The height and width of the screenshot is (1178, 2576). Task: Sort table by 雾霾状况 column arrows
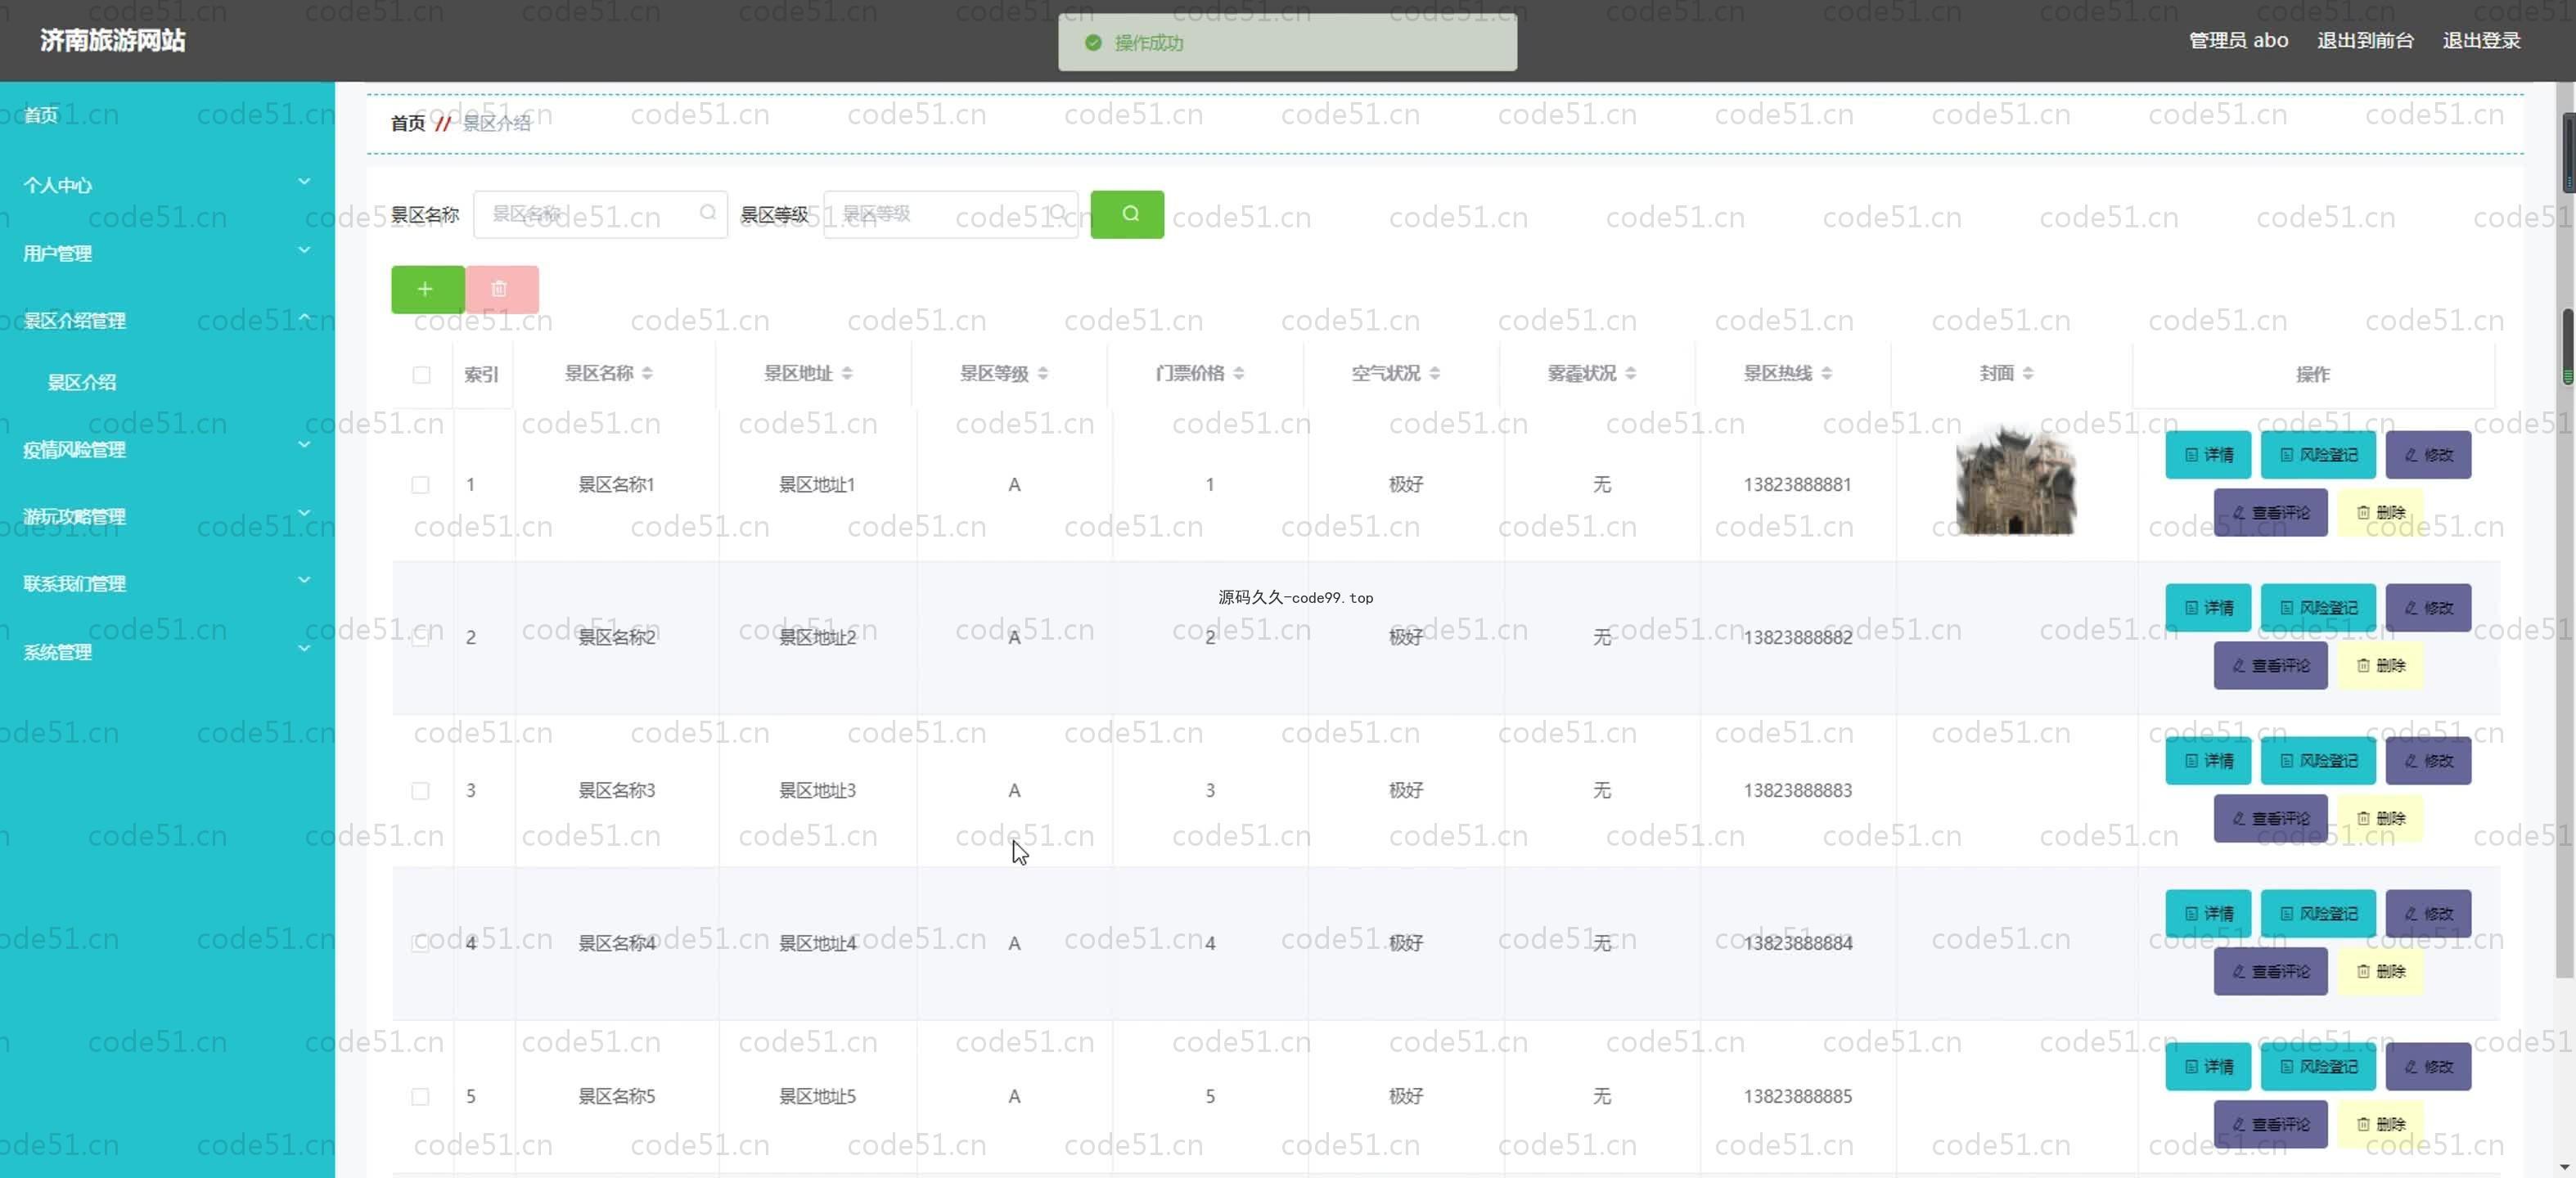click(1631, 373)
